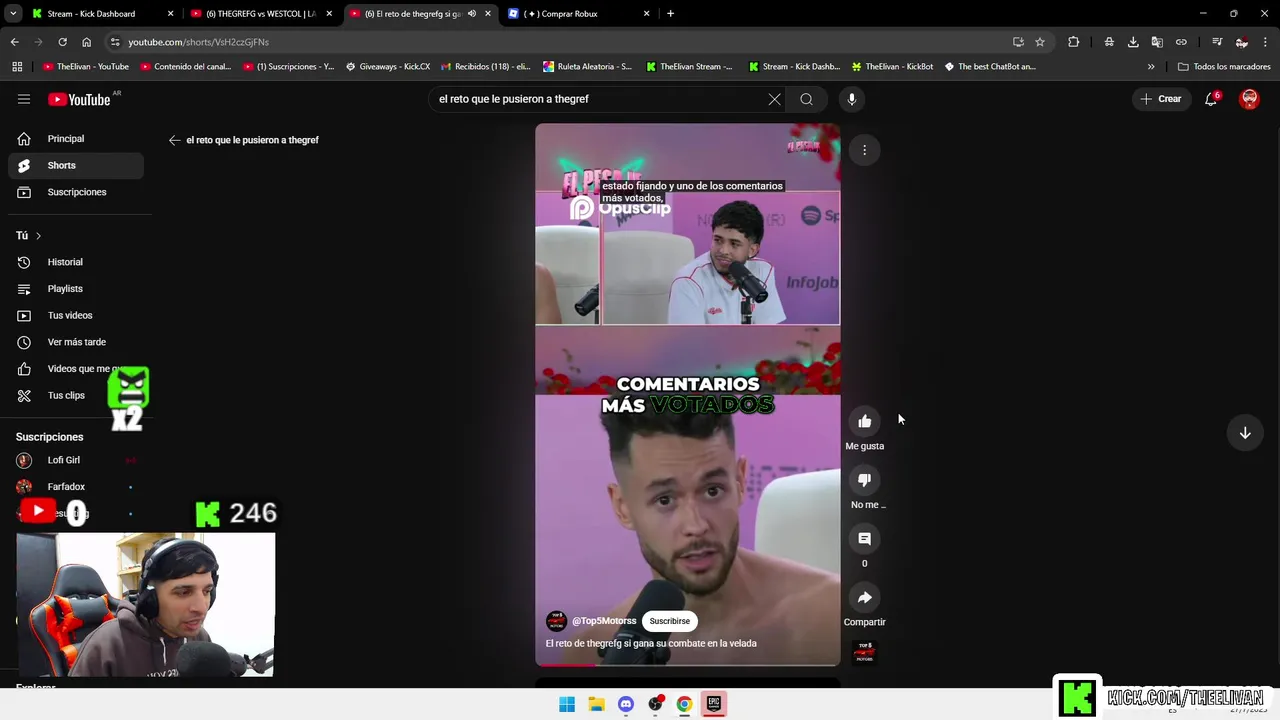1280x720 pixels.
Task: Go back using the search results arrow
Action: click(x=175, y=140)
